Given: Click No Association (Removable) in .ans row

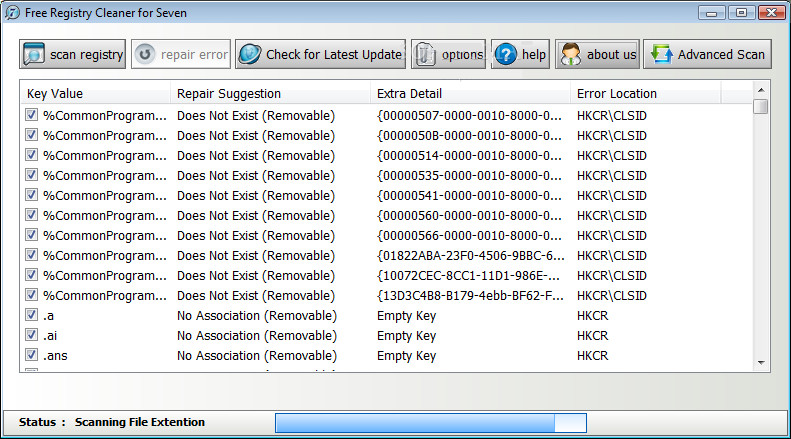Looking at the screenshot, I should tap(257, 356).
